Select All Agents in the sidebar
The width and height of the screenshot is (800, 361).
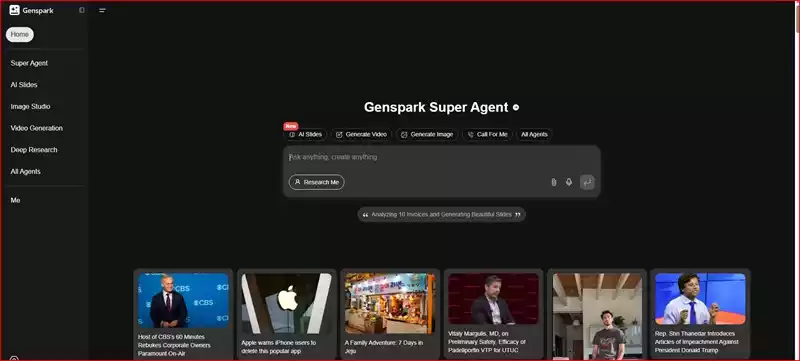tap(26, 171)
